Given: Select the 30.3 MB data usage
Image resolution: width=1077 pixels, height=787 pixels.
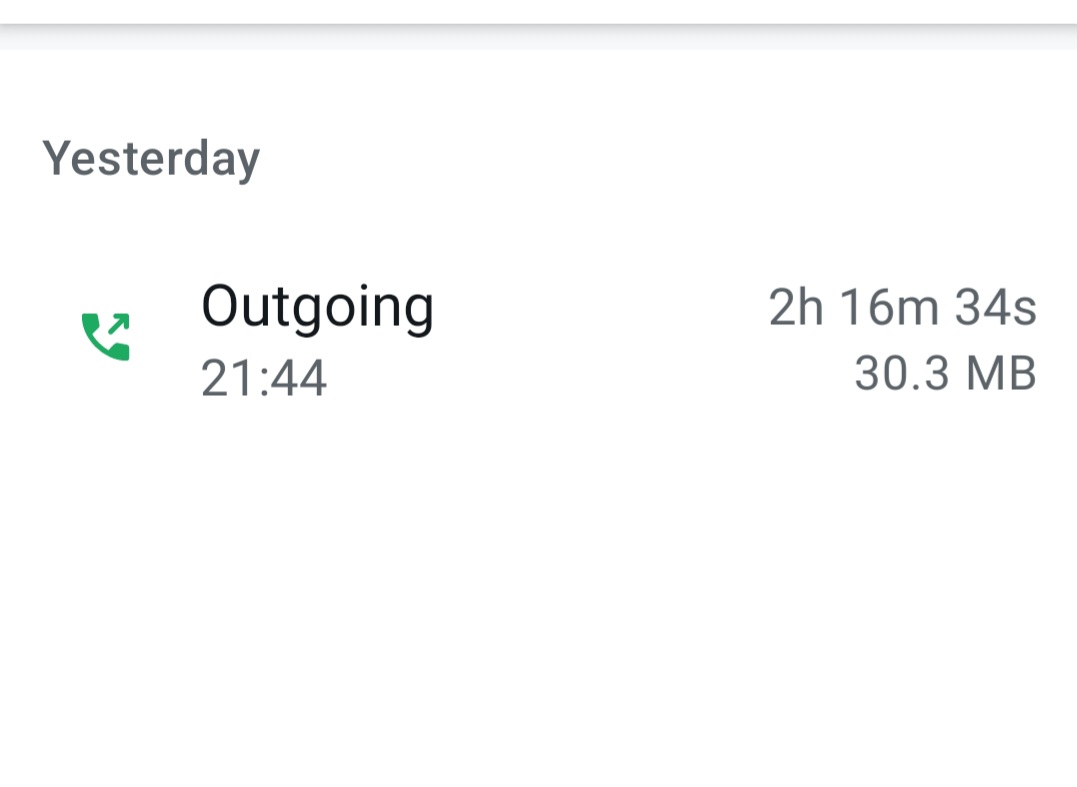Looking at the screenshot, I should coord(945,374).
